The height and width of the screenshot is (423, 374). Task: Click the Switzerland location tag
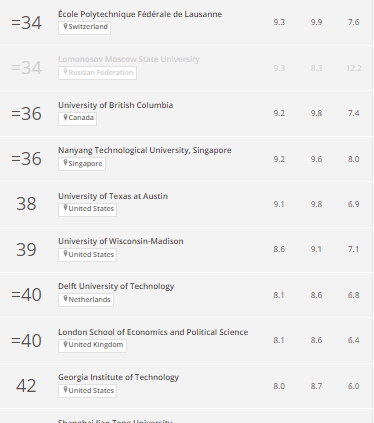(84, 28)
